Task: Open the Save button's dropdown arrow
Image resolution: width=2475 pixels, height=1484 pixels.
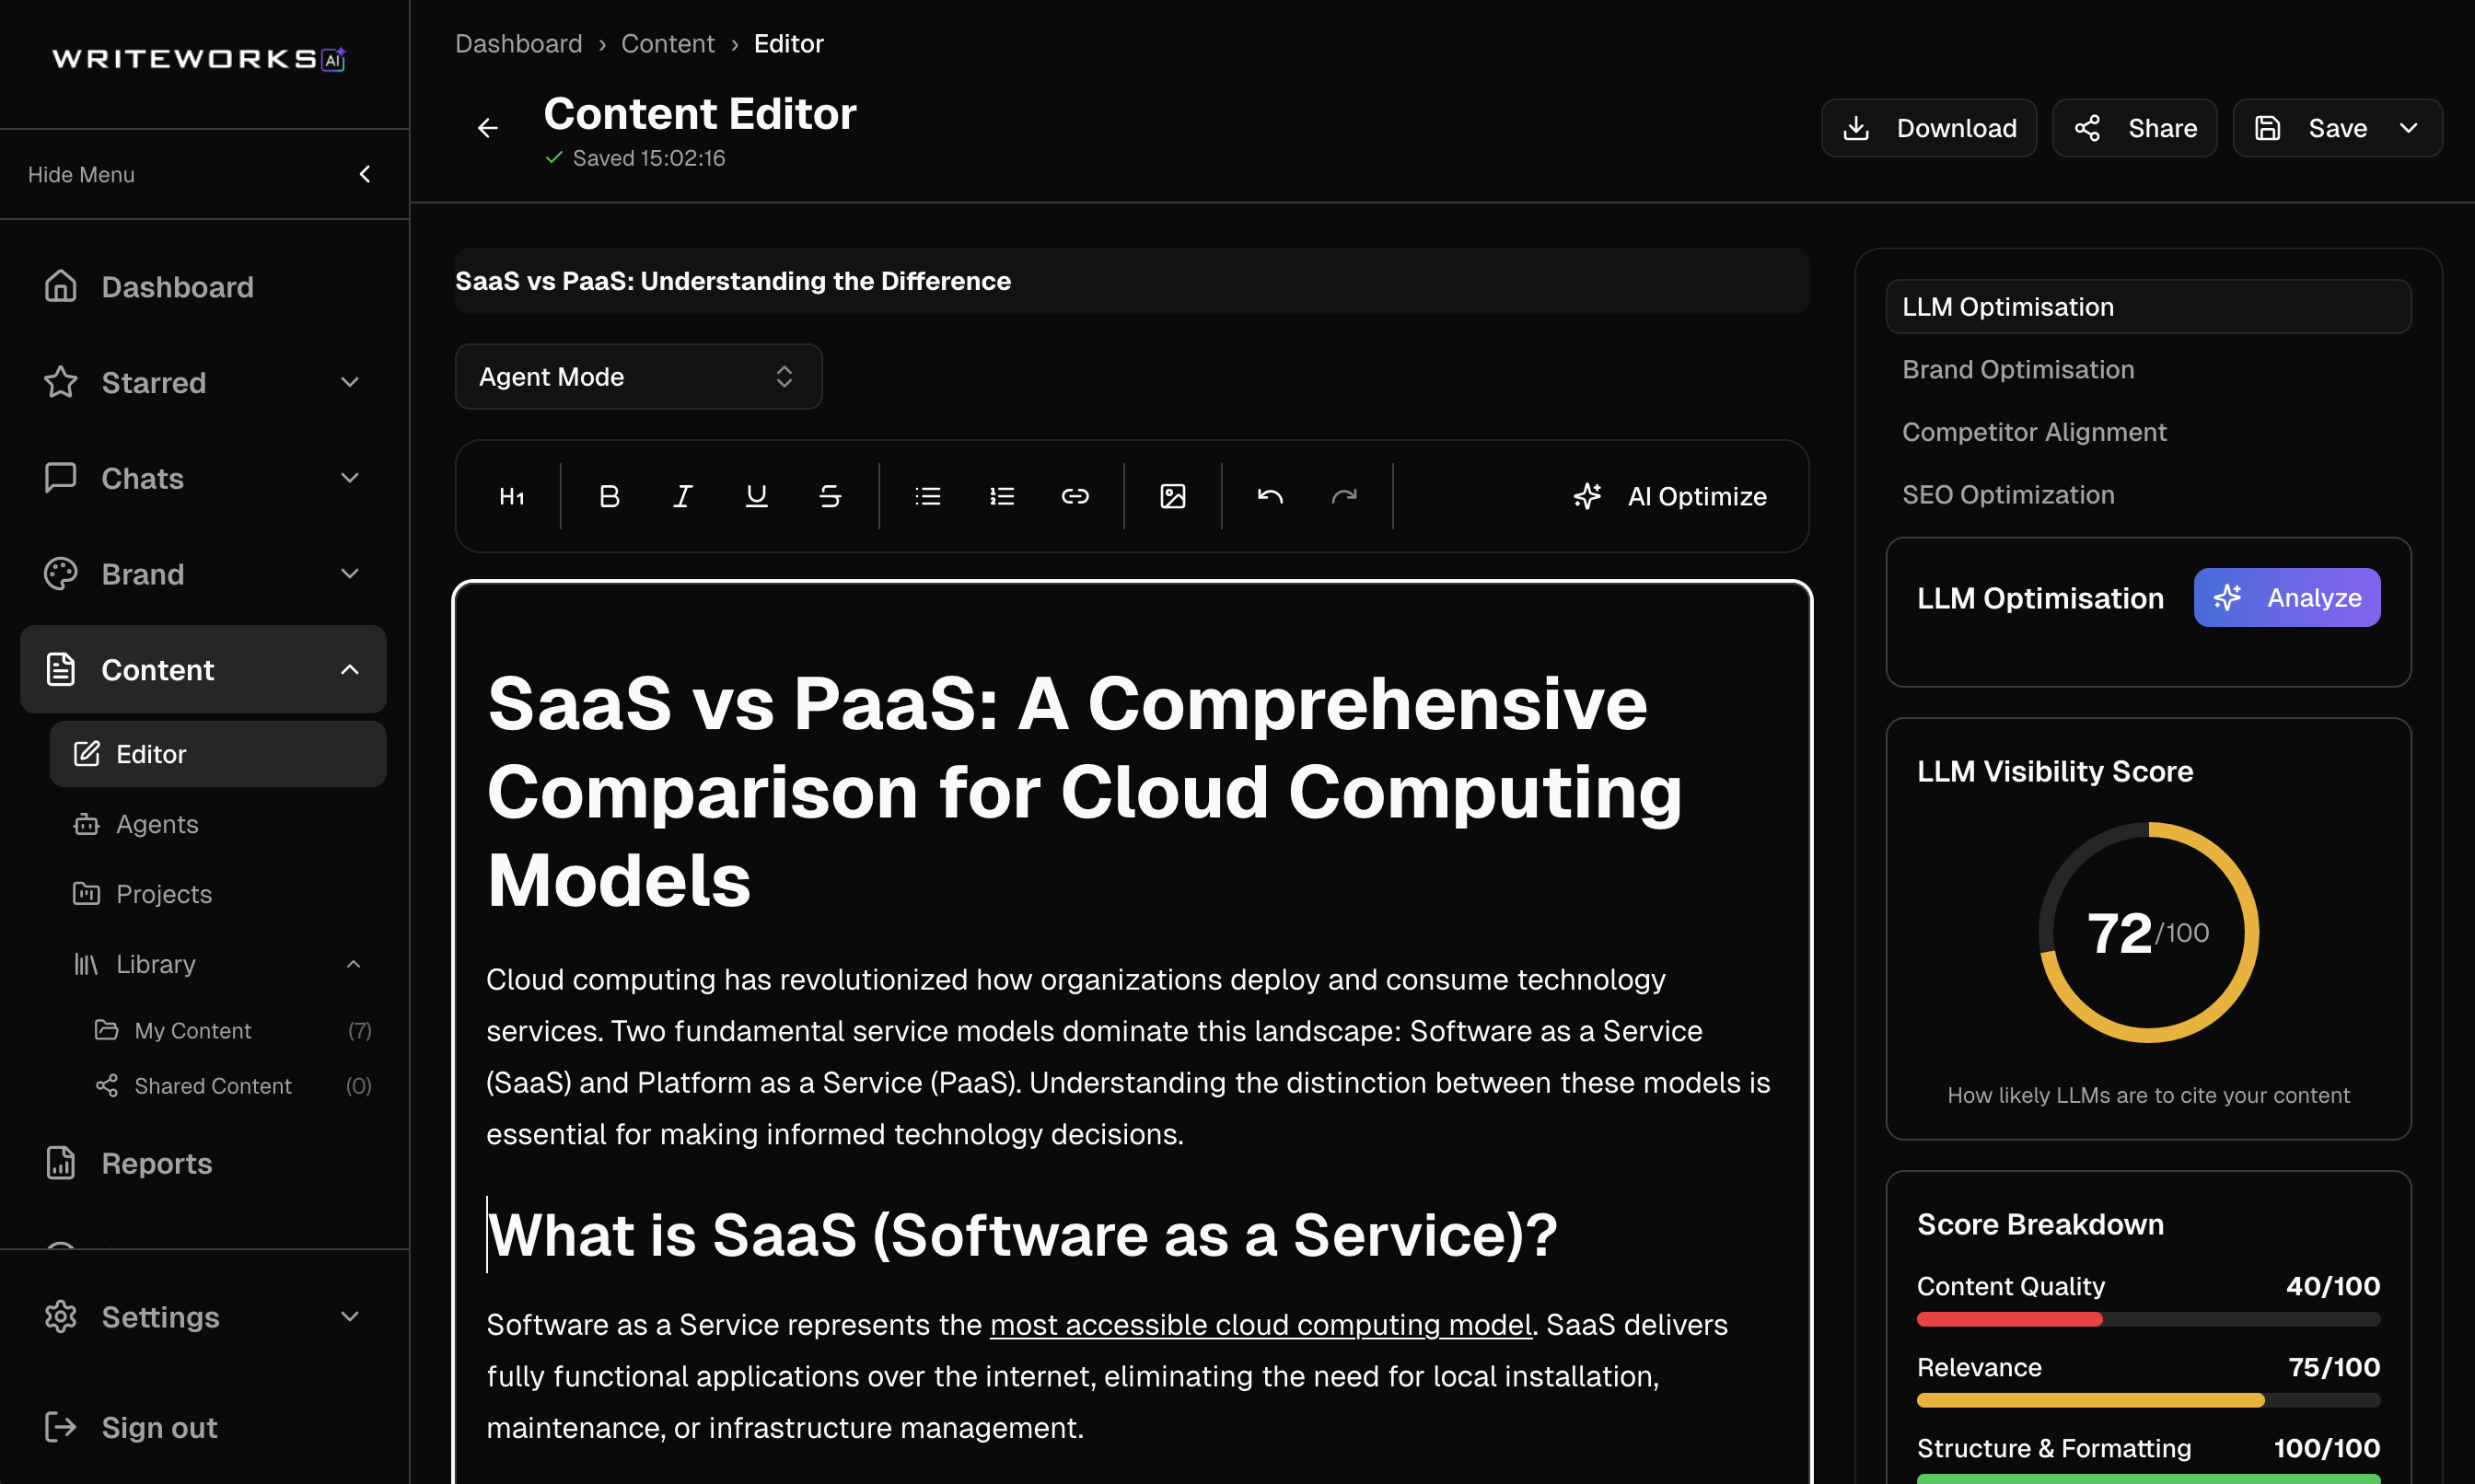Action: [2410, 127]
